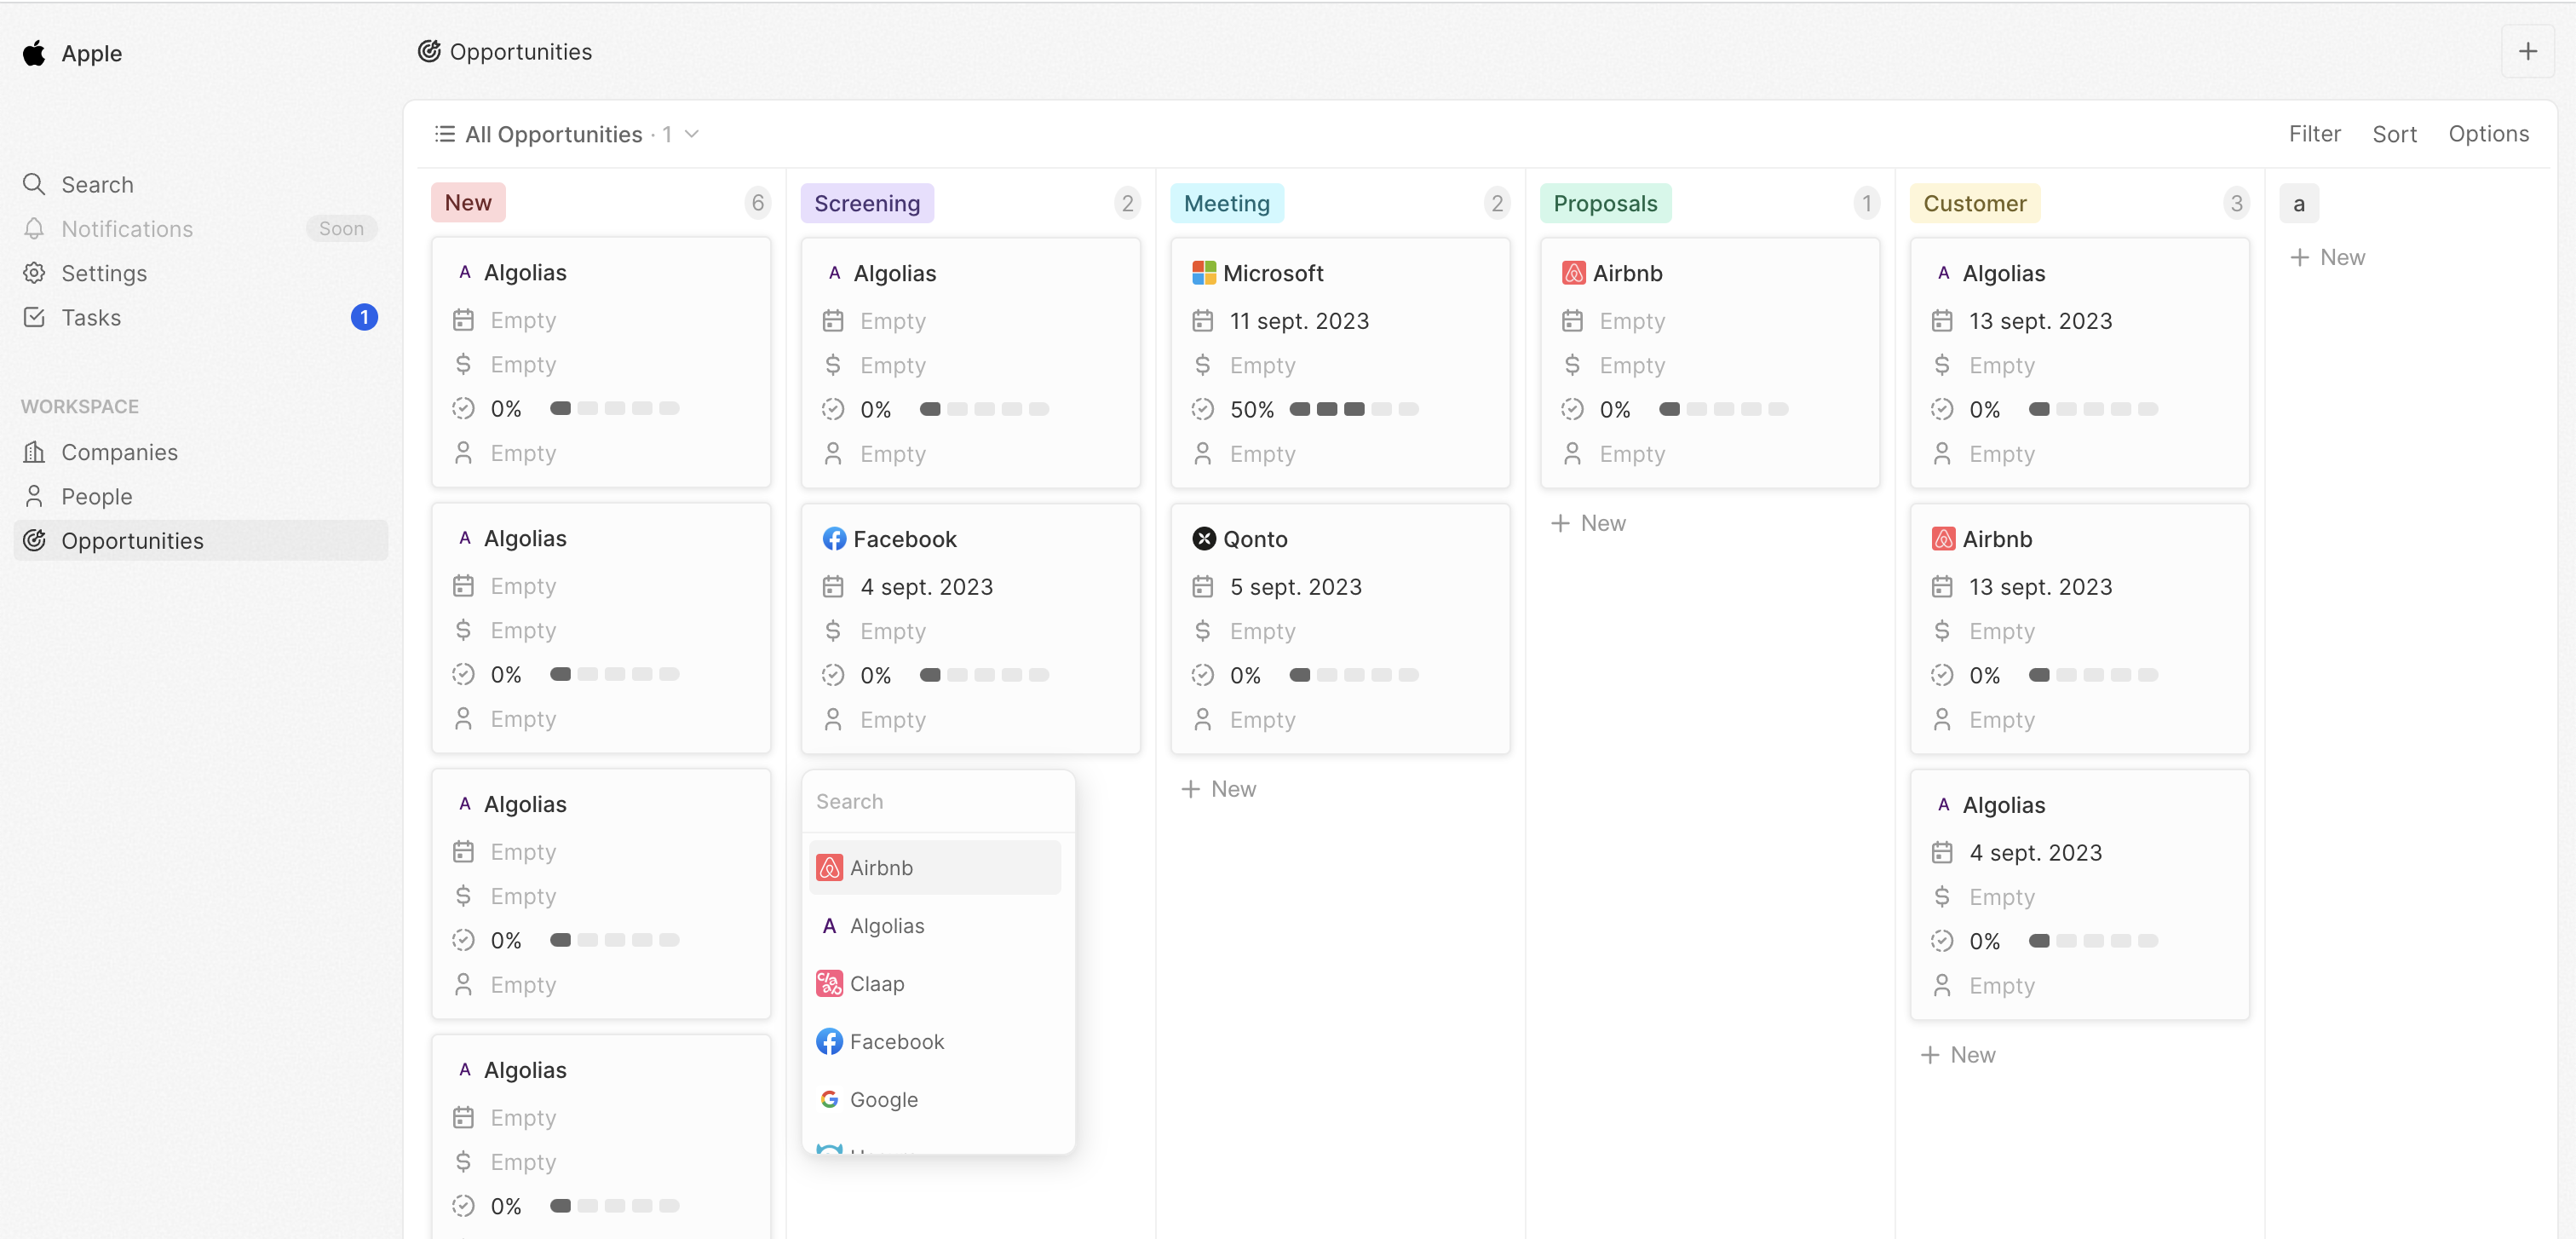Click the Companies building icon
This screenshot has height=1239, width=2576.
click(x=34, y=452)
